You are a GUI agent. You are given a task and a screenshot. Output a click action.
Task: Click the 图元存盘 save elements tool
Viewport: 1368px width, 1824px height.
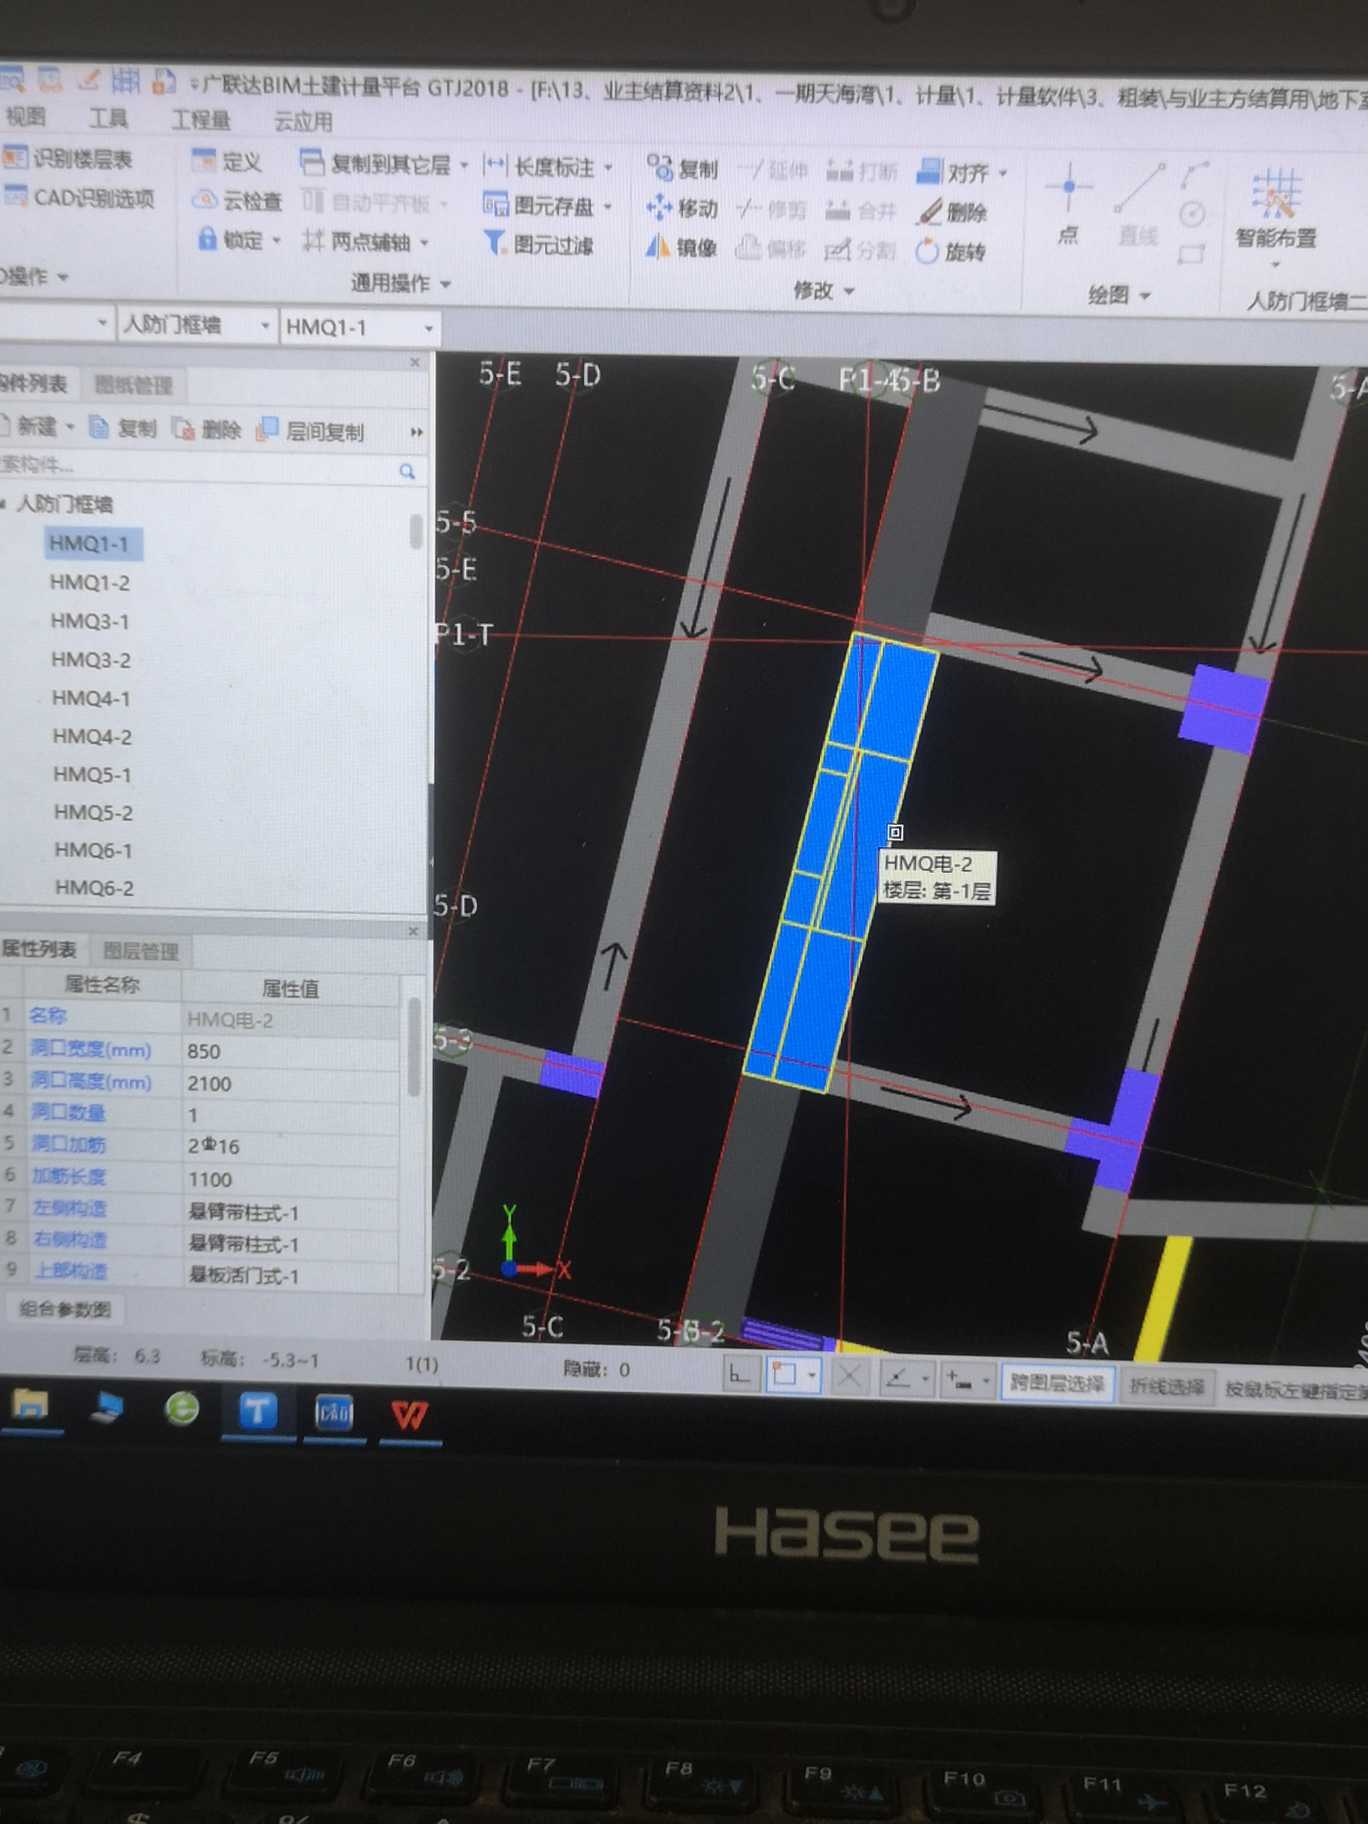point(539,206)
